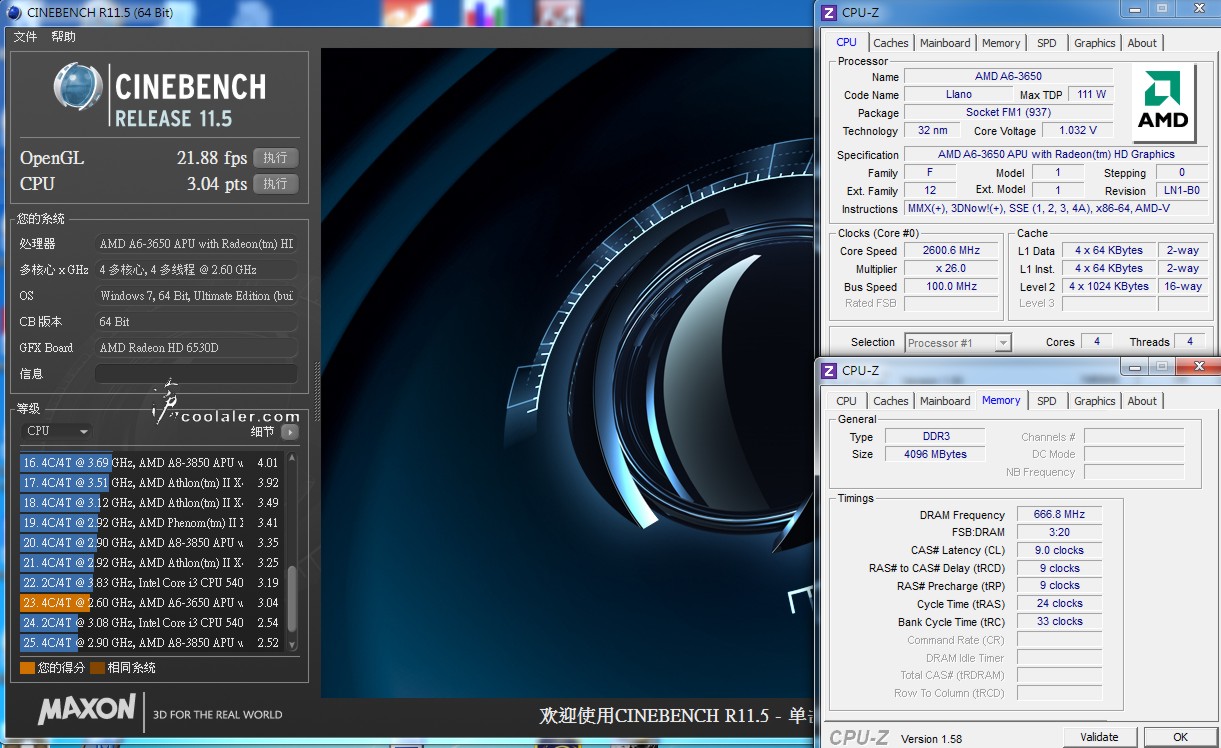
Task: Click the Bus Speed value 100.0 MHz
Action: [951, 287]
